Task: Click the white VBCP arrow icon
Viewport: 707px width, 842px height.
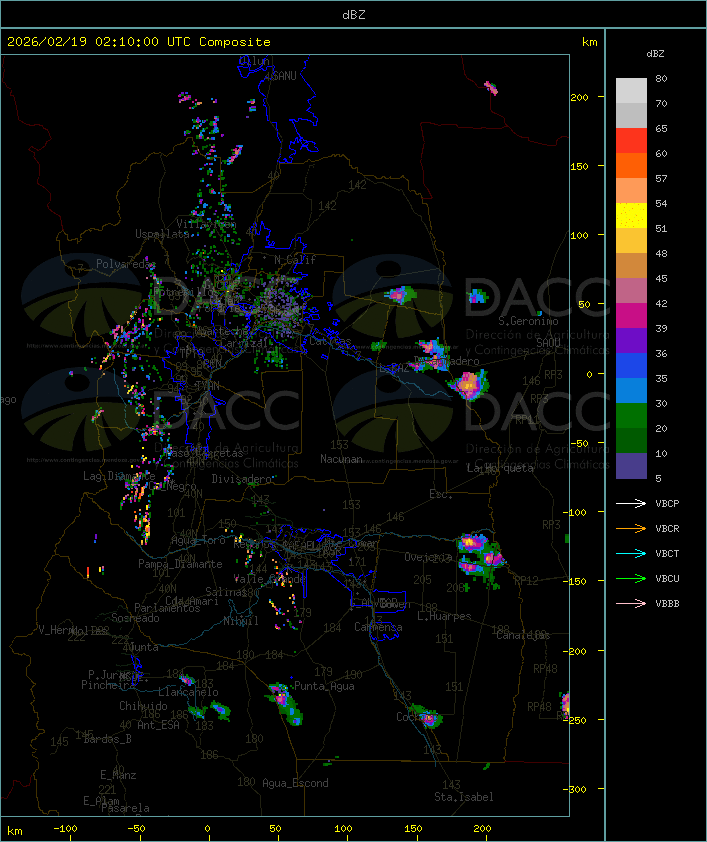Action: (631, 503)
